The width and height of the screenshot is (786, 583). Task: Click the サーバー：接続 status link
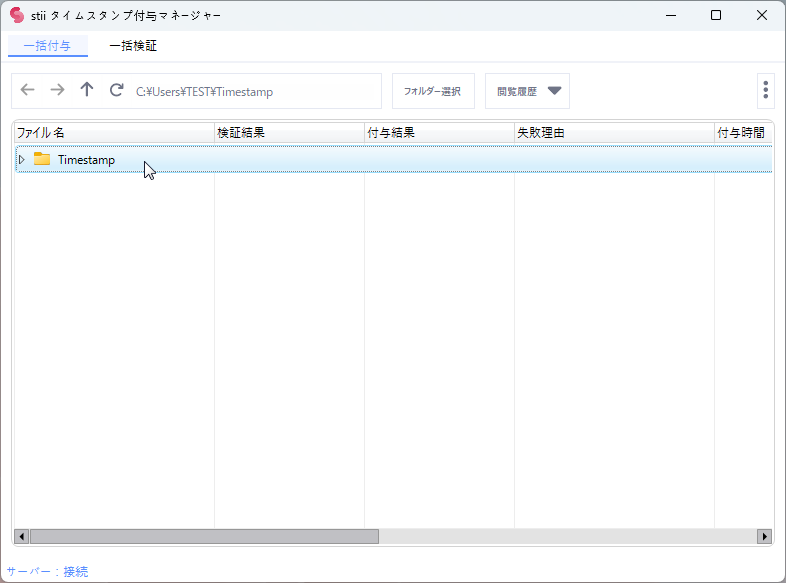[47, 571]
